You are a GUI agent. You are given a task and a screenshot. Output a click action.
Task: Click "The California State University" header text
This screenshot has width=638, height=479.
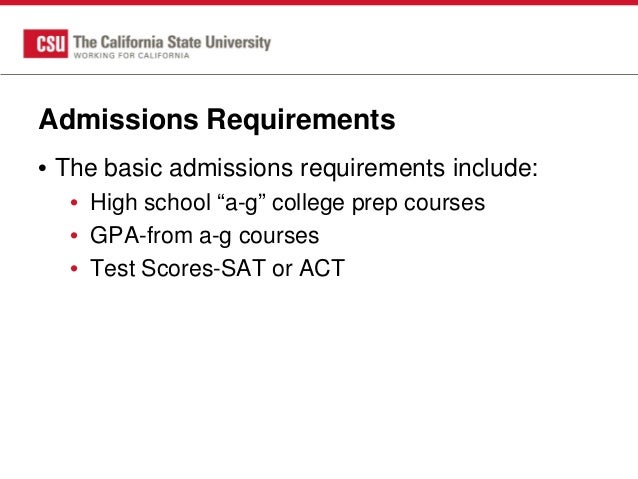pyautogui.click(x=172, y=43)
